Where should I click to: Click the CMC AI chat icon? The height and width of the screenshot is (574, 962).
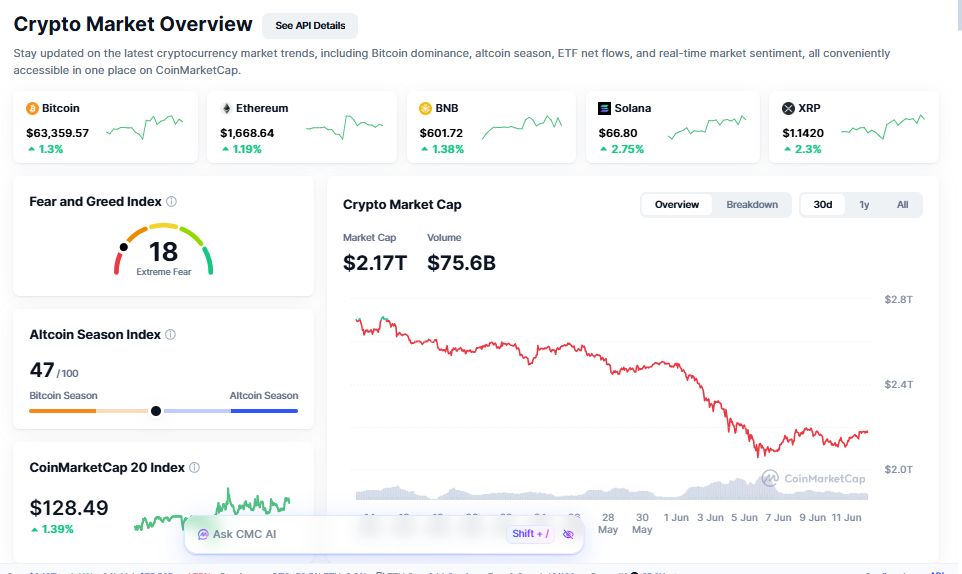click(203, 535)
